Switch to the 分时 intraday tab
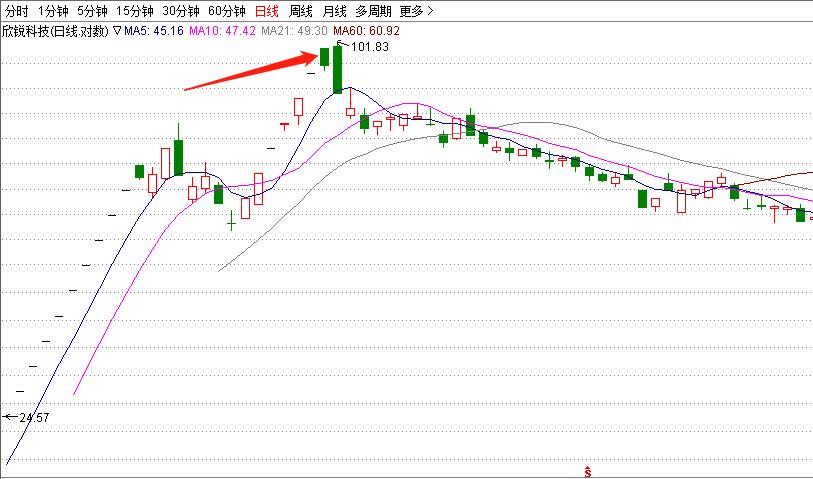Viewport: 813px width, 479px height. [x=17, y=11]
